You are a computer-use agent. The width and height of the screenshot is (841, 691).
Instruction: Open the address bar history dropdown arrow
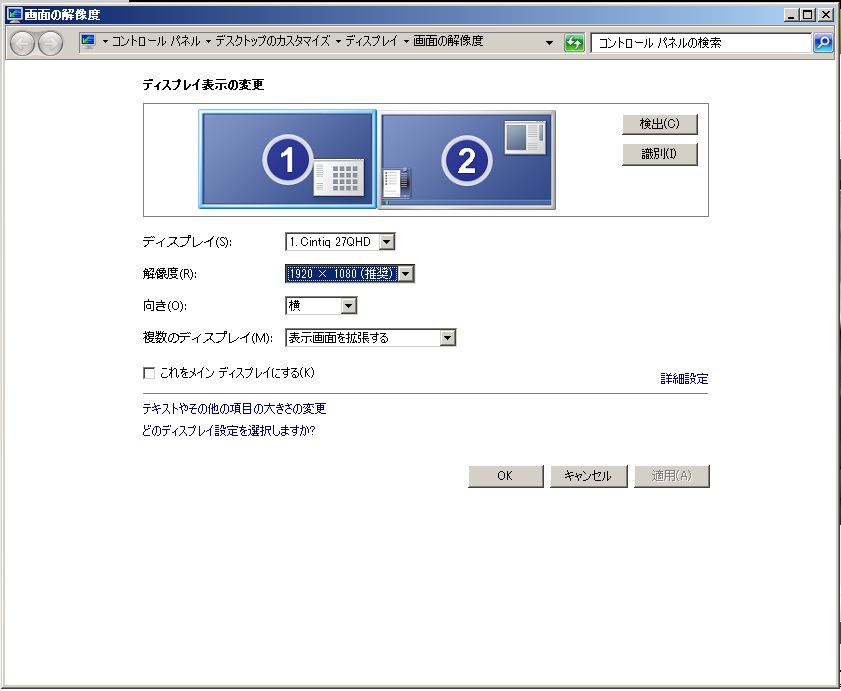[549, 42]
